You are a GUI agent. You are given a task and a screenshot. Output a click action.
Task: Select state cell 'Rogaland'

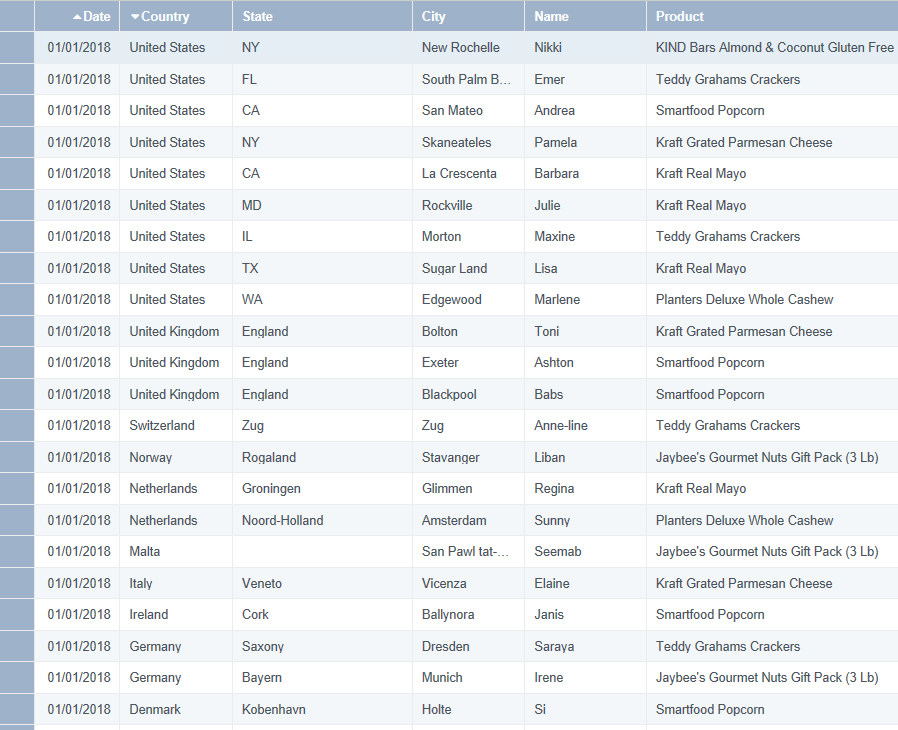click(x=322, y=457)
